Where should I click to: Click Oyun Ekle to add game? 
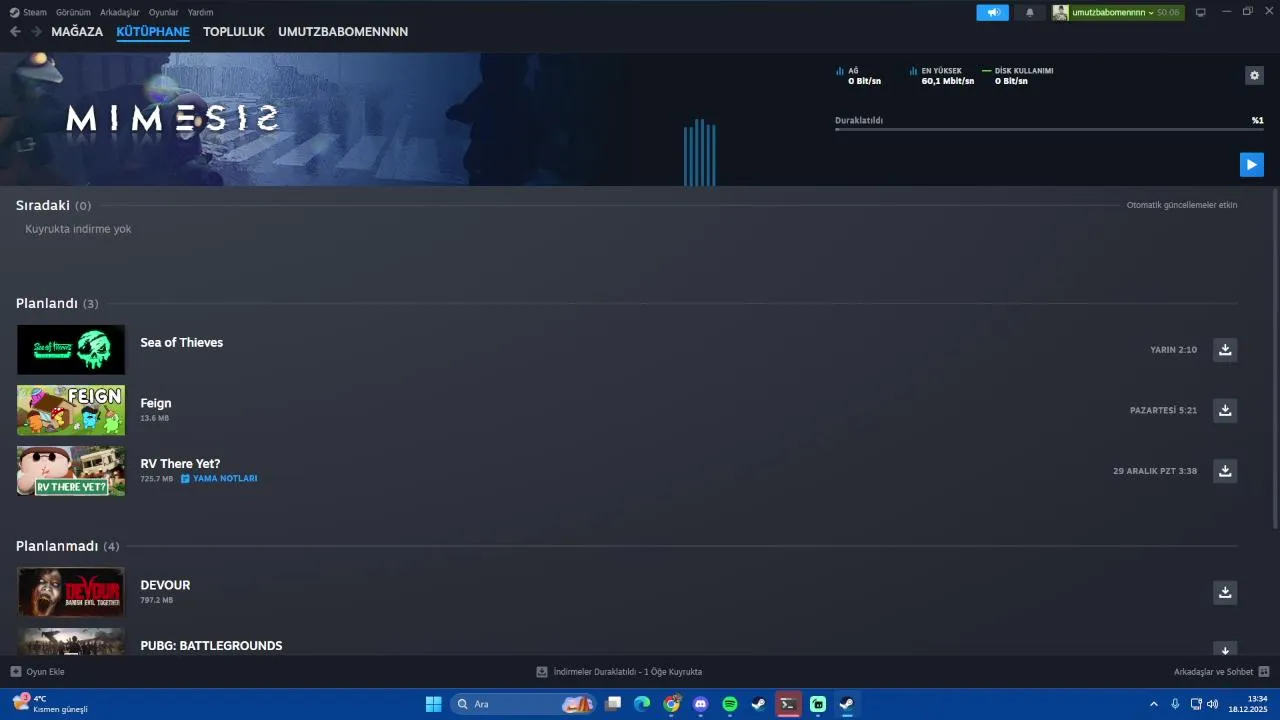click(37, 672)
